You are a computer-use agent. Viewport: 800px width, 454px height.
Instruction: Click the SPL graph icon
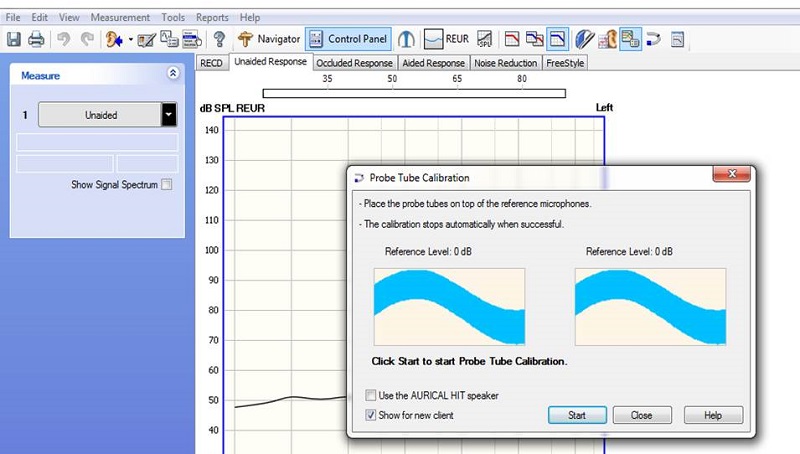[485, 39]
